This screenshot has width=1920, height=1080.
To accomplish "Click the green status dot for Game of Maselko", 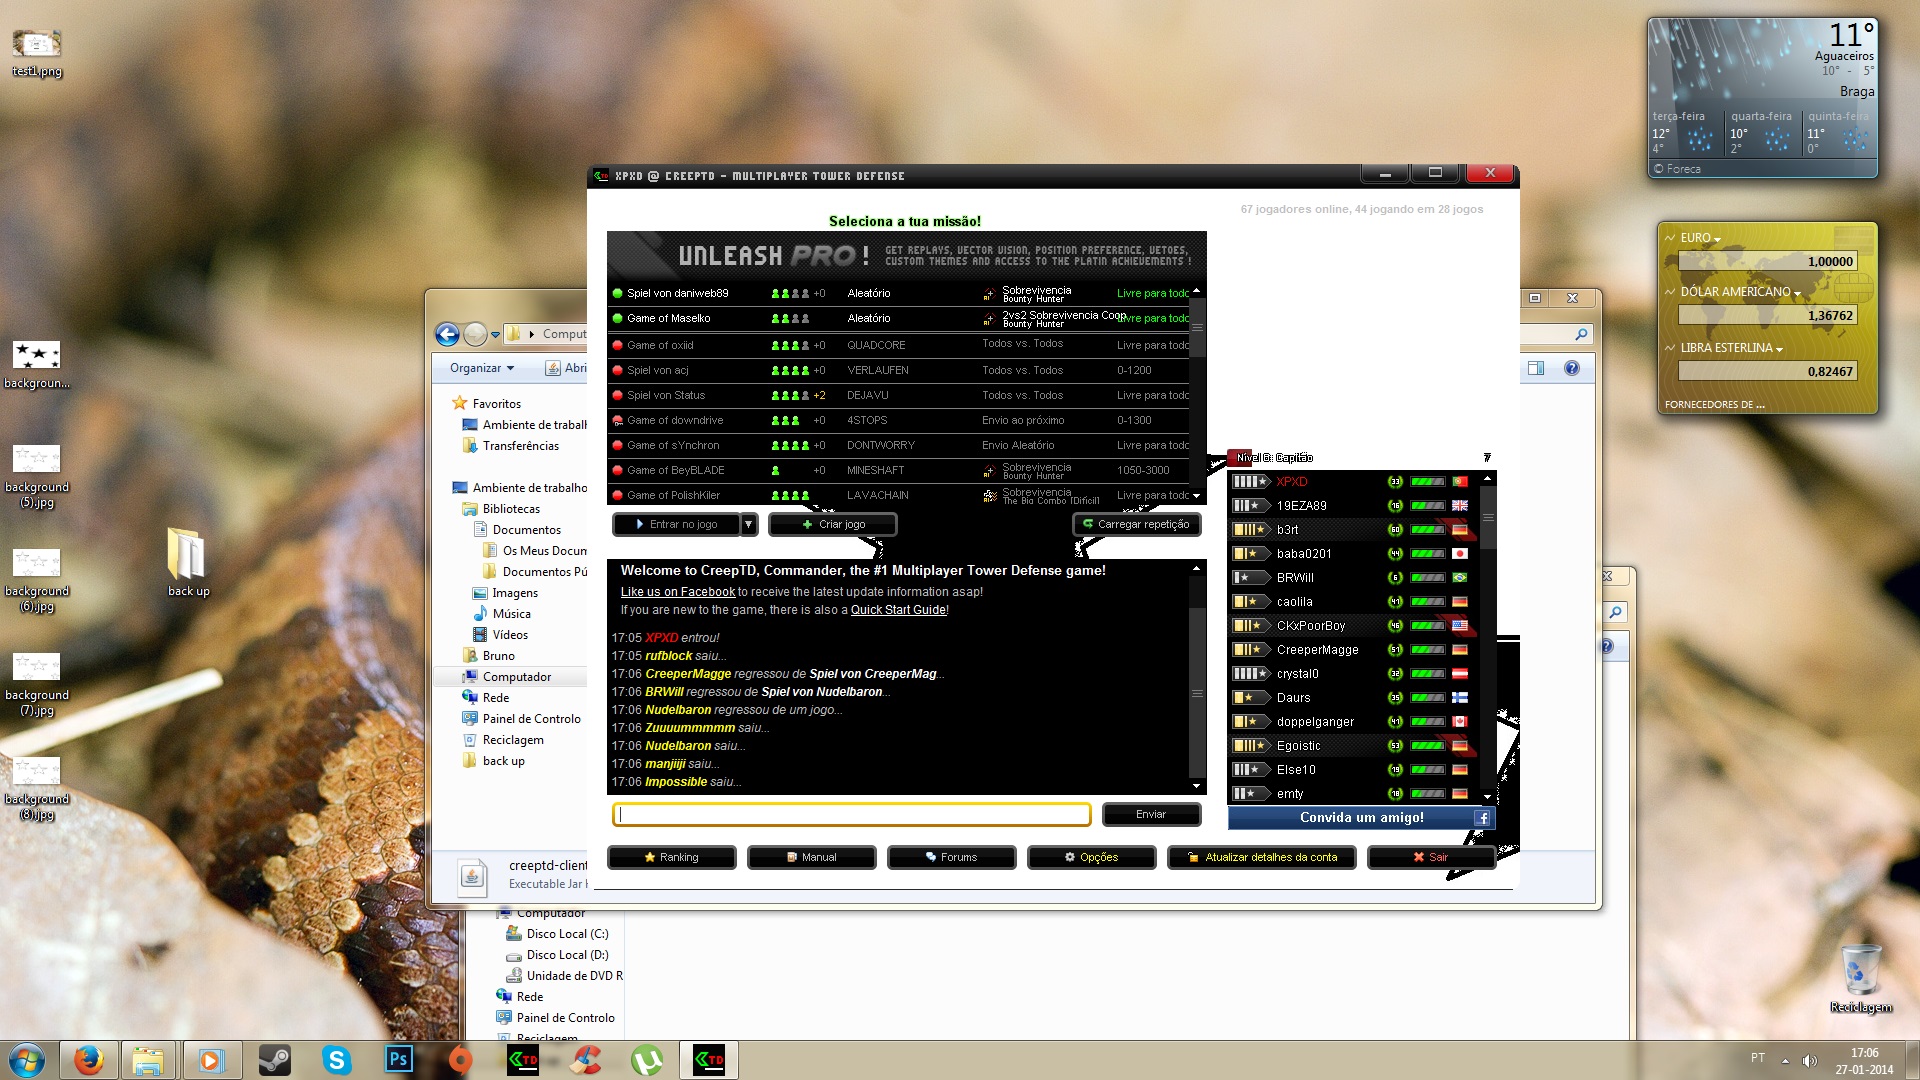I will [617, 318].
